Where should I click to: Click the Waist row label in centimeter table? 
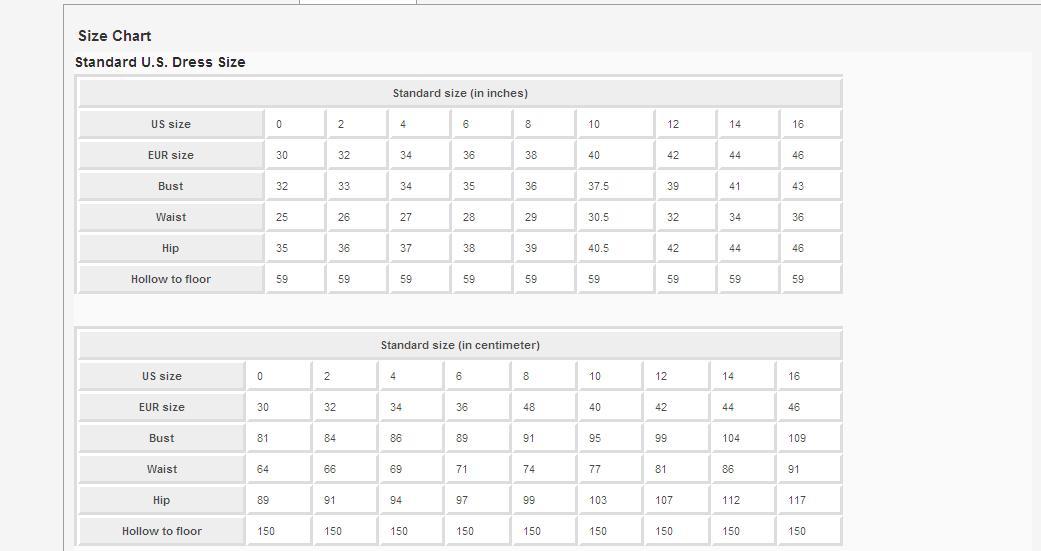pos(162,469)
